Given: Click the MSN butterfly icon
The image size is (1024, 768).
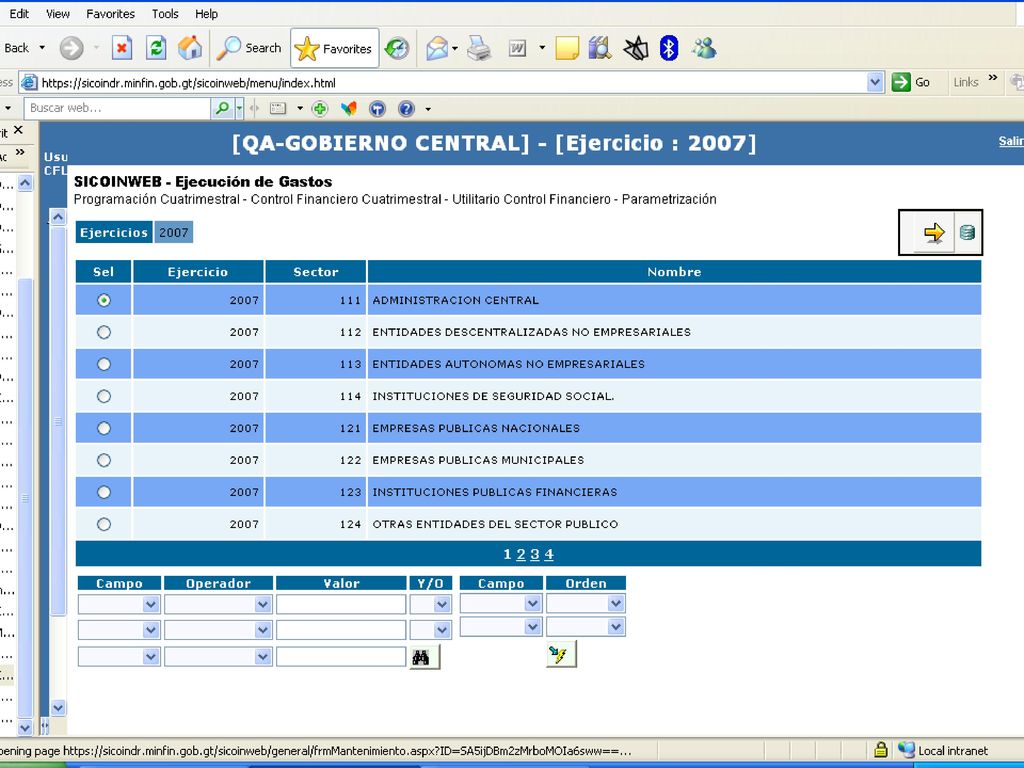Looking at the screenshot, I should (x=349, y=108).
